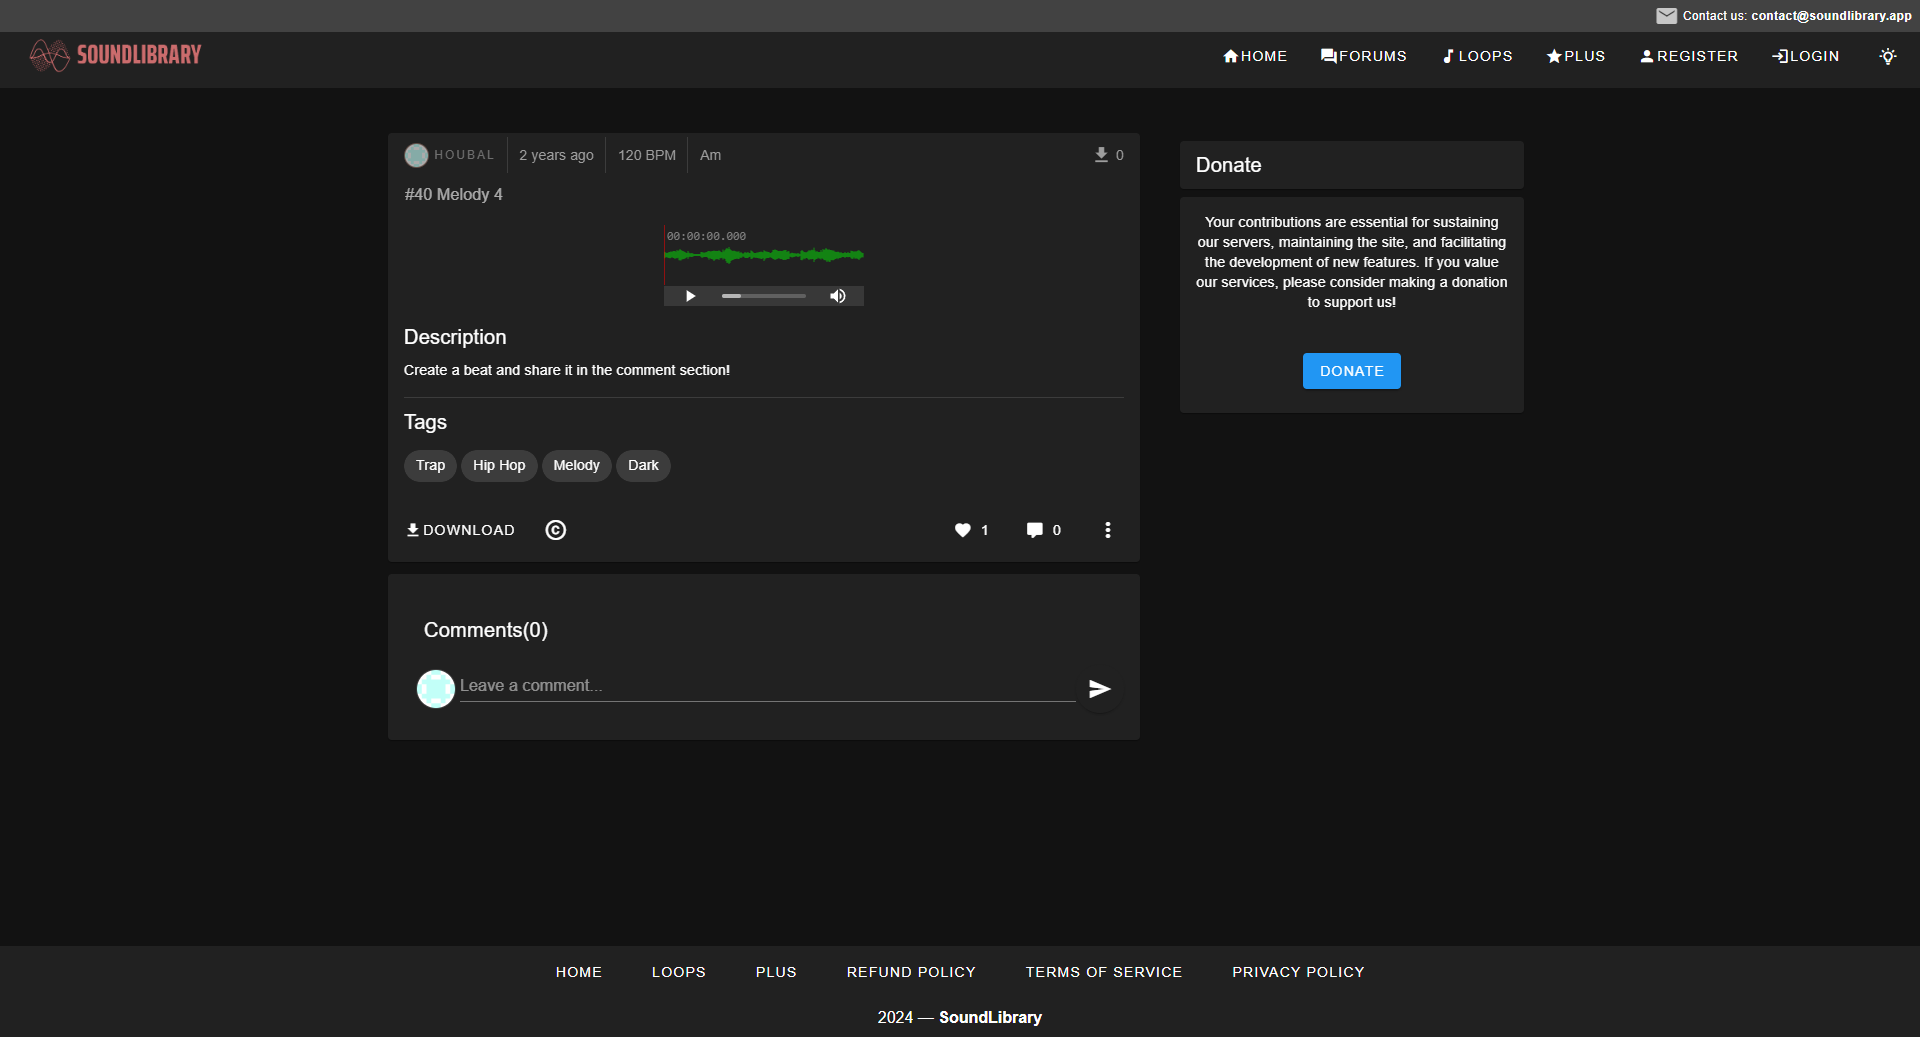Go to the Home menu item

click(1255, 56)
